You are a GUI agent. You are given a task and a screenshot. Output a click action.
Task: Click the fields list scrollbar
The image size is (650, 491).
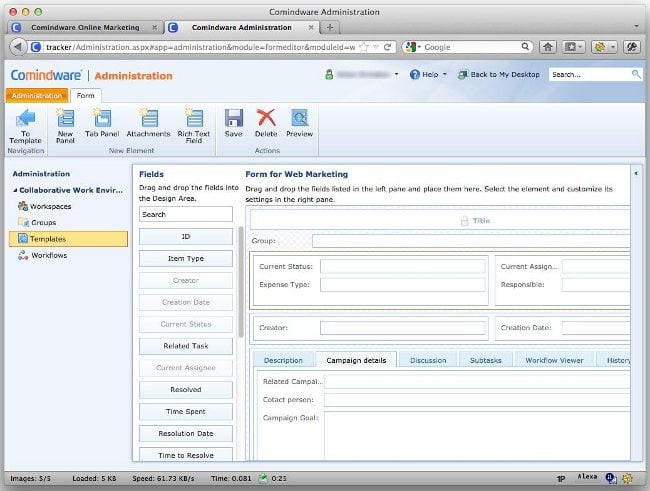point(240,282)
